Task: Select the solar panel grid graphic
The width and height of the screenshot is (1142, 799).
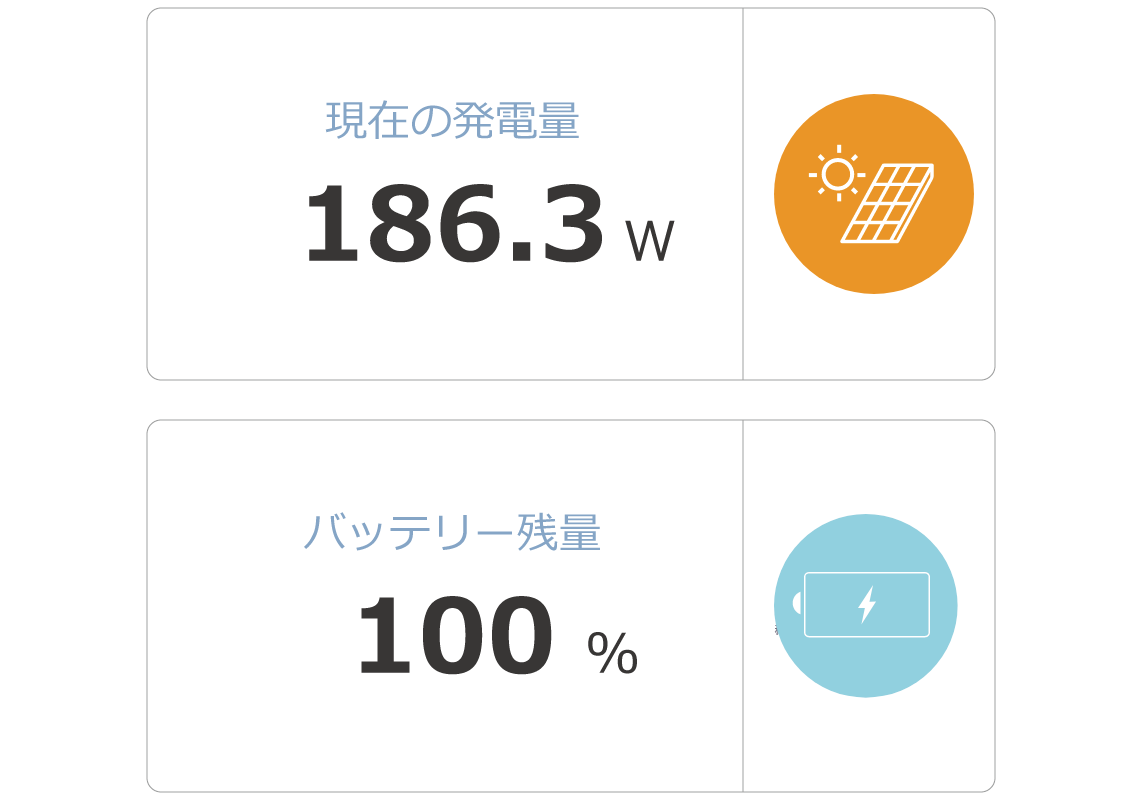Action: point(887,203)
